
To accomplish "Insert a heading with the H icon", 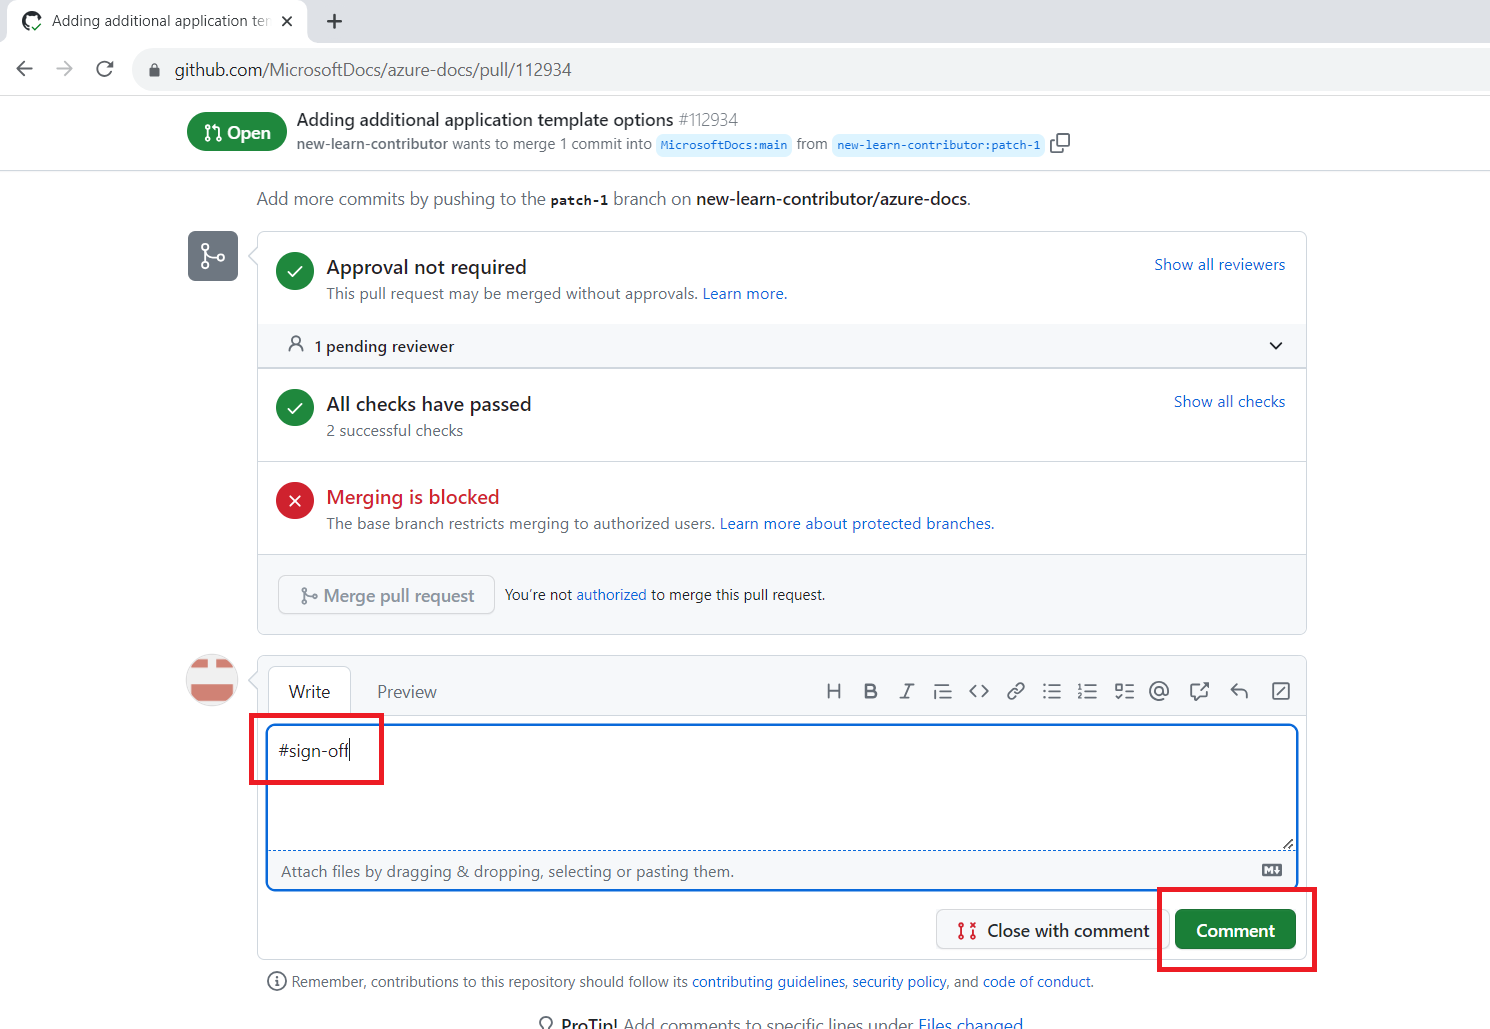I will (x=834, y=690).
